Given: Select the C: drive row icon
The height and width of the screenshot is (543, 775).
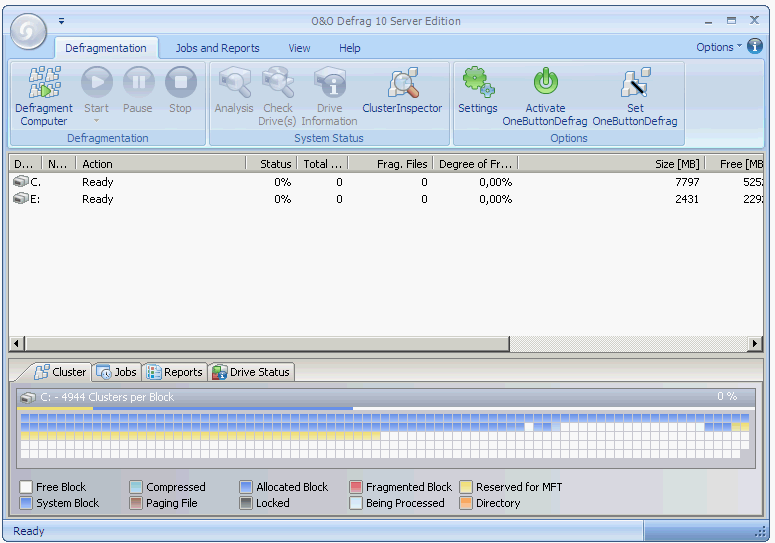Looking at the screenshot, I should [x=21, y=182].
